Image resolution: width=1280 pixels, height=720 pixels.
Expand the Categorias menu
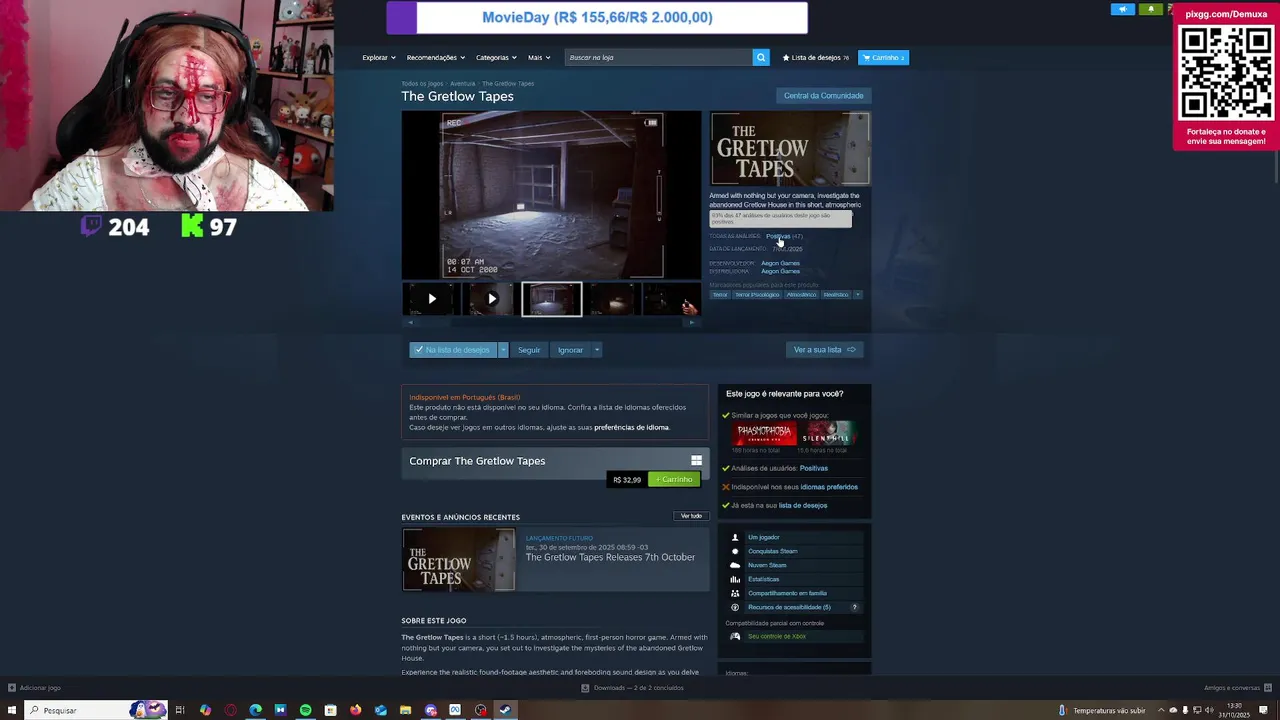pyautogui.click(x=496, y=57)
